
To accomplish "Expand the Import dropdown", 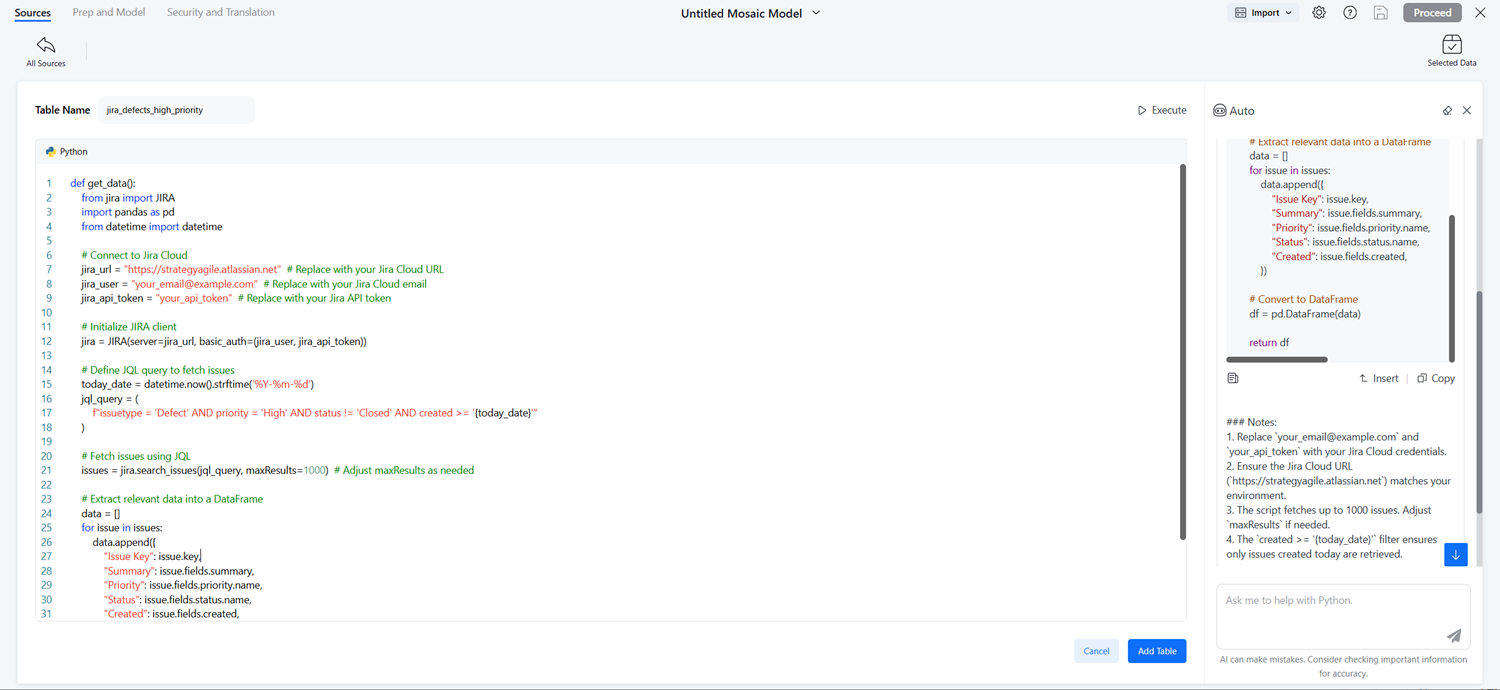I will pyautogui.click(x=1264, y=13).
